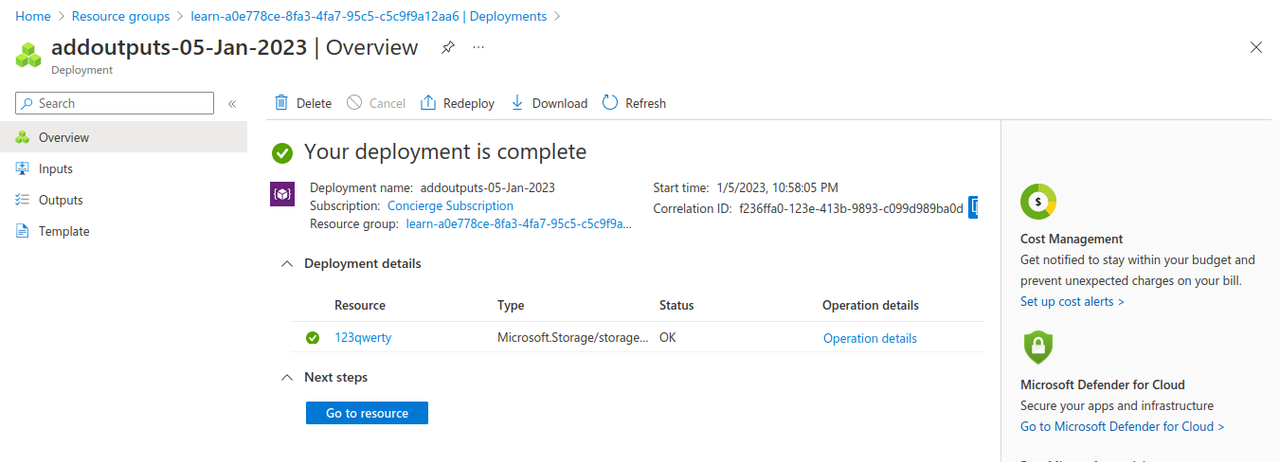The height and width of the screenshot is (462, 1280).
Task: Go to Home in the breadcrumb
Action: [x=34, y=16]
